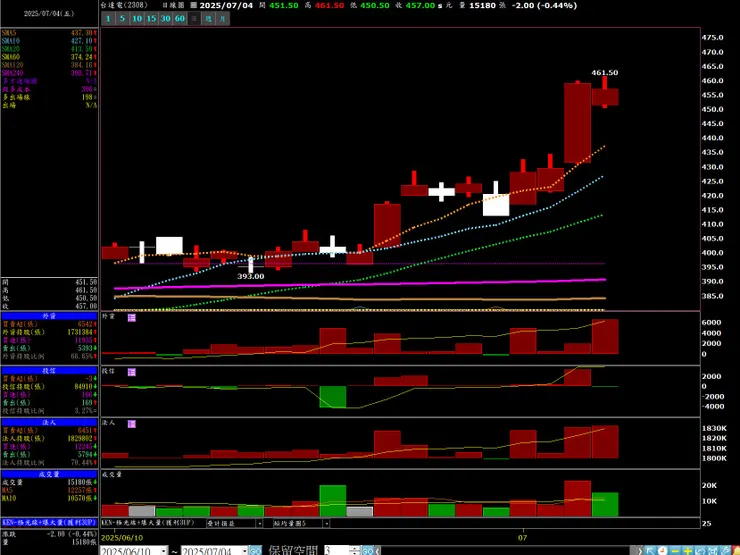This screenshot has height=555, width=740.
Task: Click the 2025/06/10 axis date label
Action: (122, 538)
